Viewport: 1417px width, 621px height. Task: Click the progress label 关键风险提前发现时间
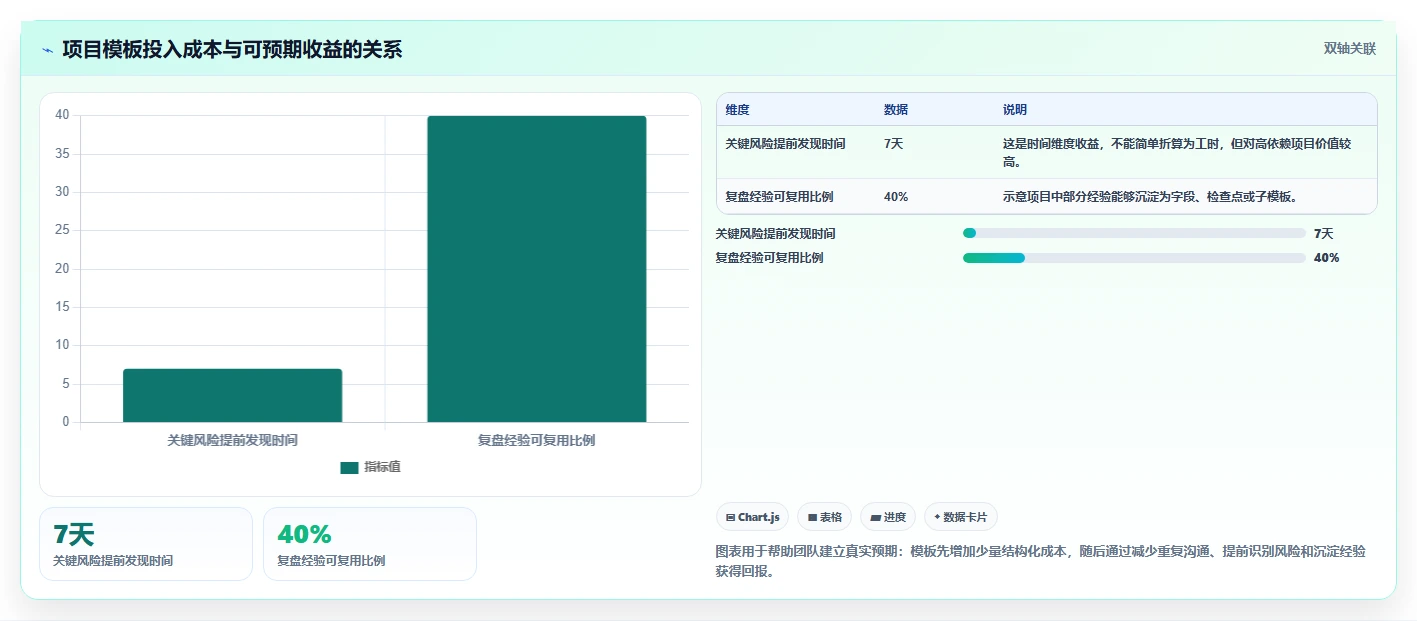click(x=776, y=234)
